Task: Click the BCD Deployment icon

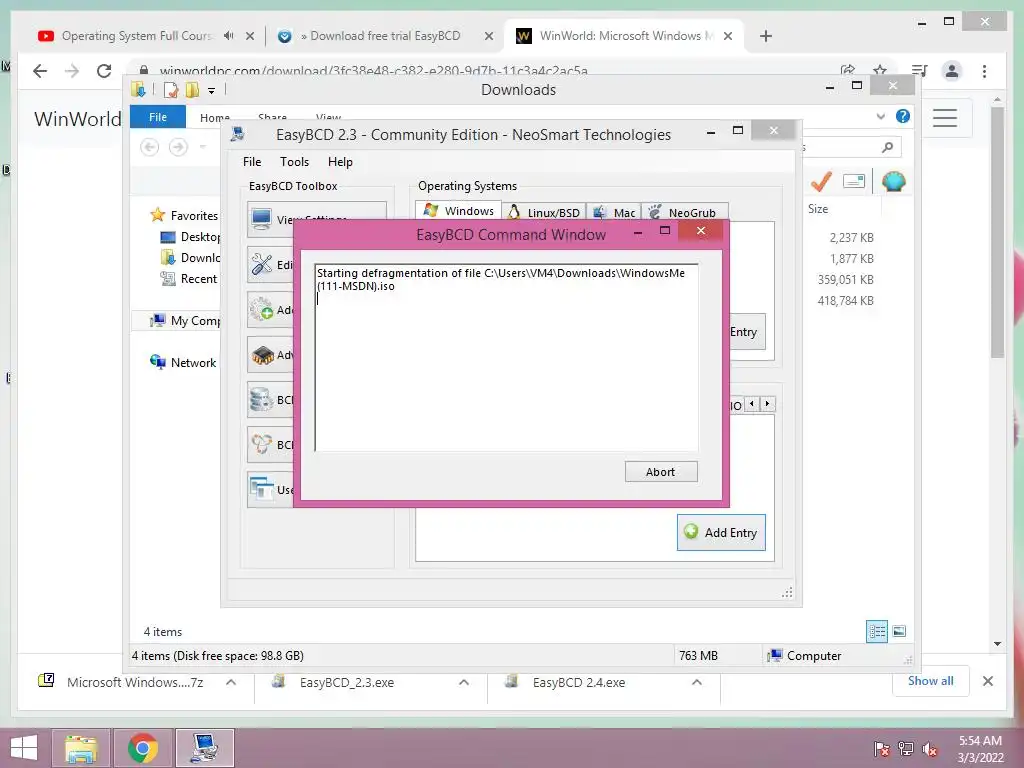Action: tap(262, 445)
